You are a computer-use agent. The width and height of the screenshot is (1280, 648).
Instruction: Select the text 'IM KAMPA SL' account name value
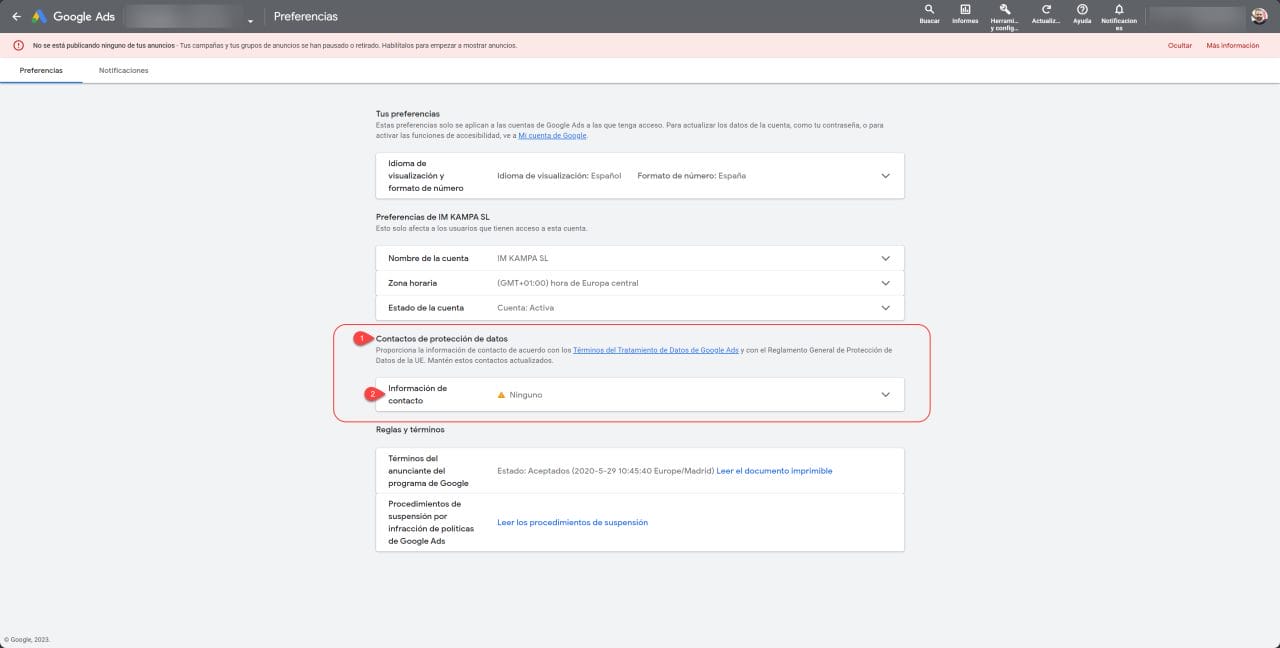523,258
